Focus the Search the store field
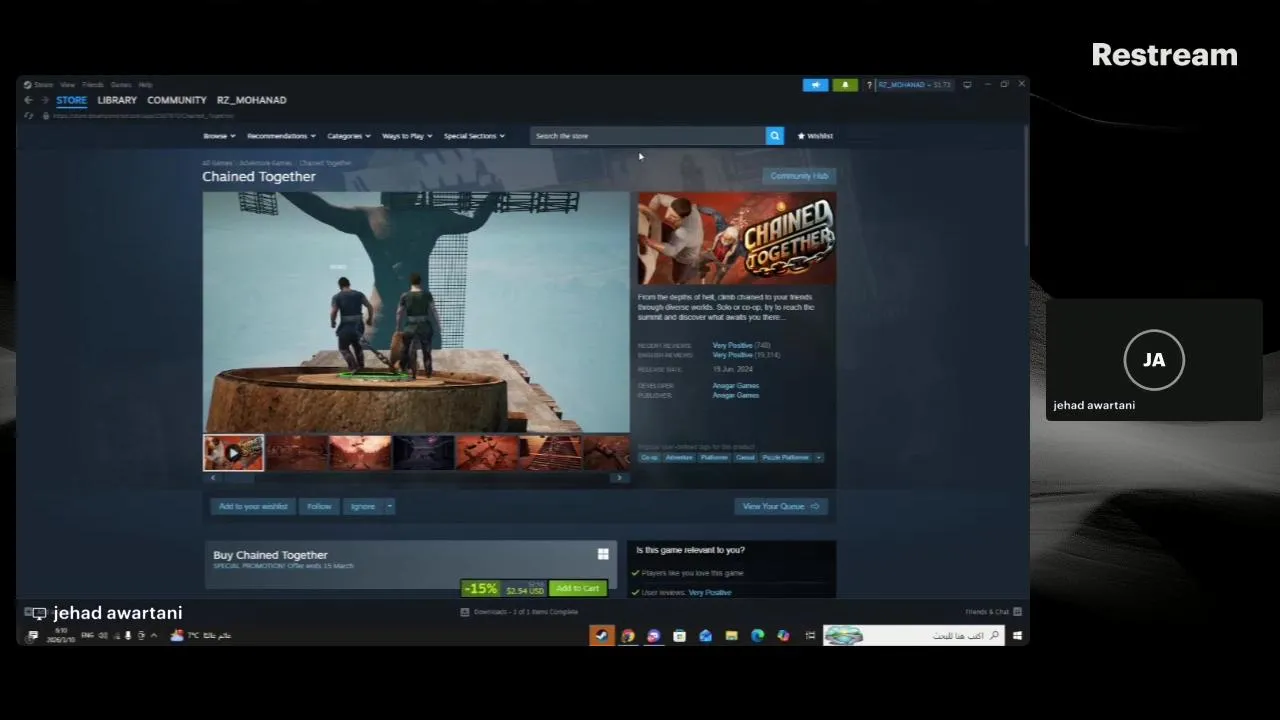The width and height of the screenshot is (1280, 720). pyautogui.click(x=648, y=136)
